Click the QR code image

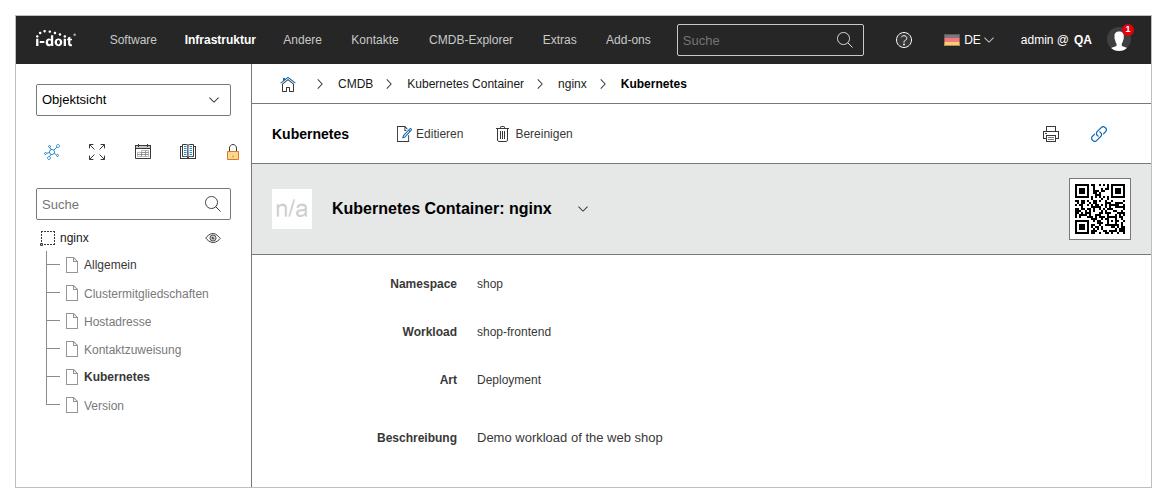coord(1100,209)
